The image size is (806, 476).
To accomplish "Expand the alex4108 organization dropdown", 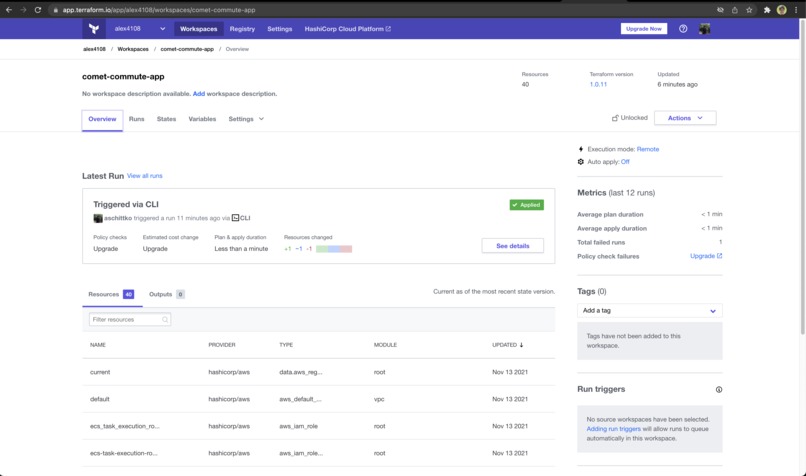I will point(162,29).
